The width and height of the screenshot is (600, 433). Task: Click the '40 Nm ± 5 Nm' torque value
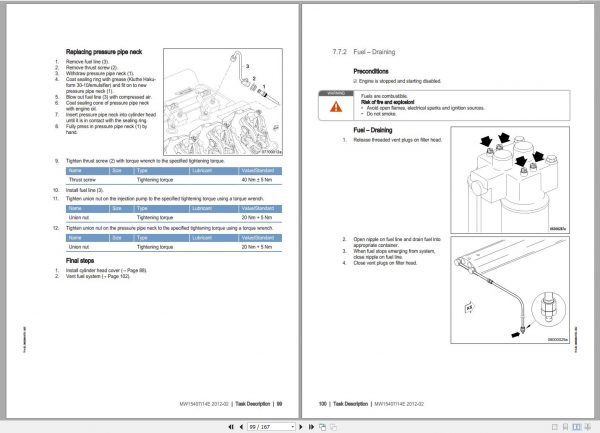pos(257,179)
